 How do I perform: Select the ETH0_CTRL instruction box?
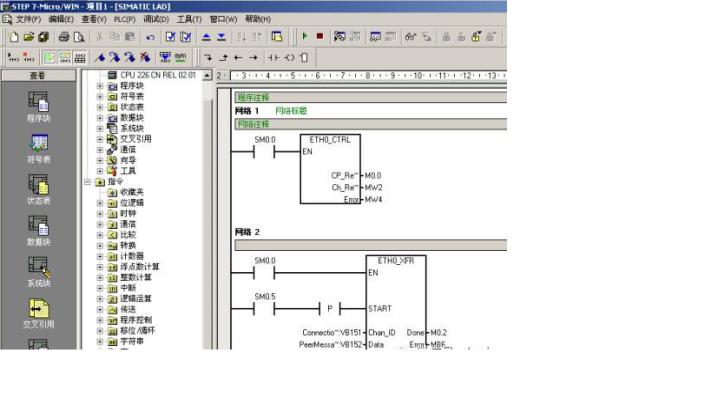(x=330, y=169)
